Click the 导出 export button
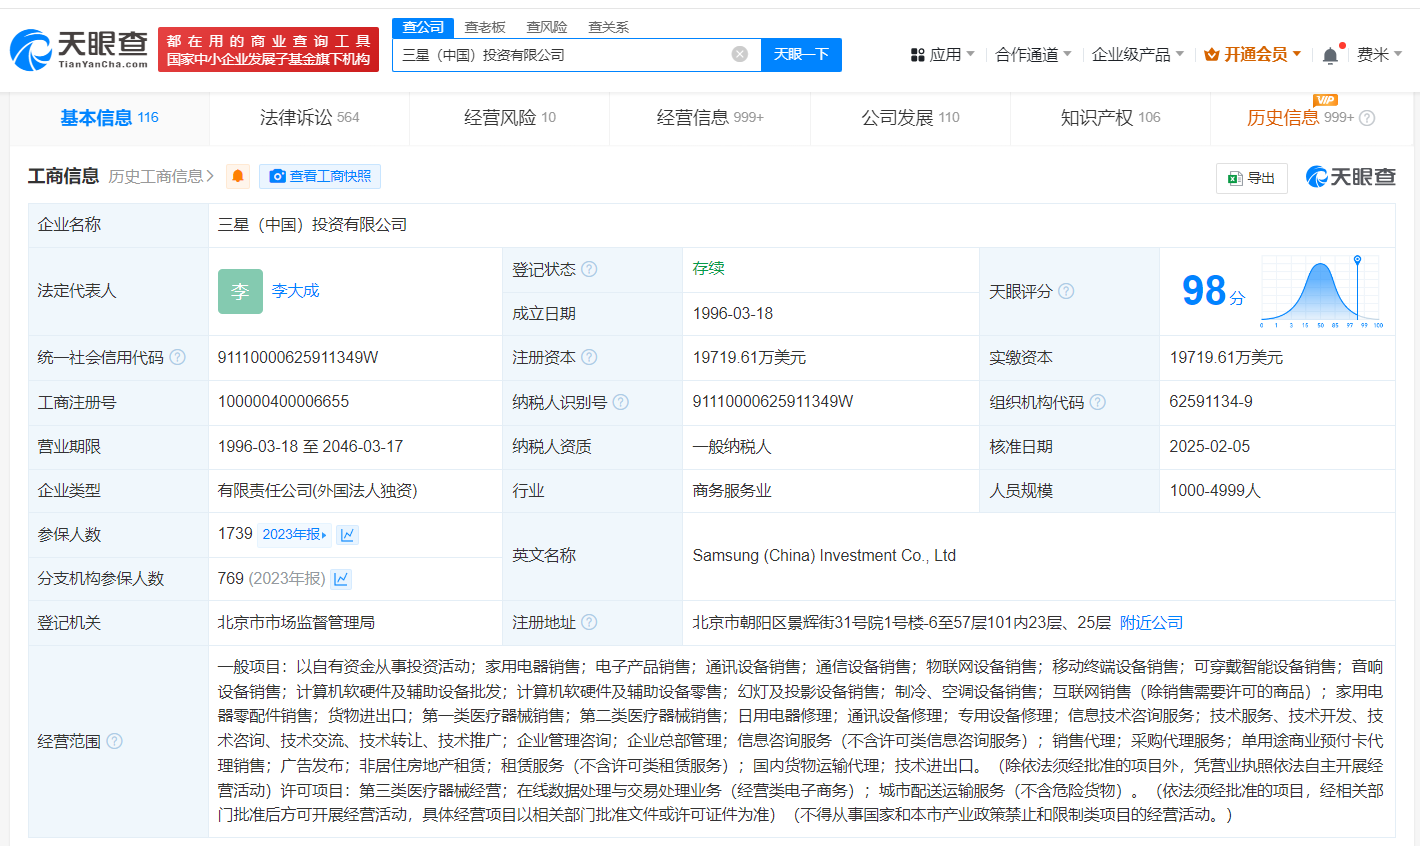Viewport: 1420px width, 846px height. [x=1252, y=178]
